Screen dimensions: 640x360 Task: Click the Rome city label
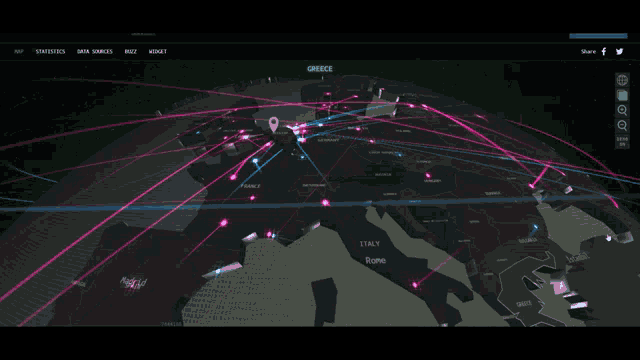pos(376,260)
